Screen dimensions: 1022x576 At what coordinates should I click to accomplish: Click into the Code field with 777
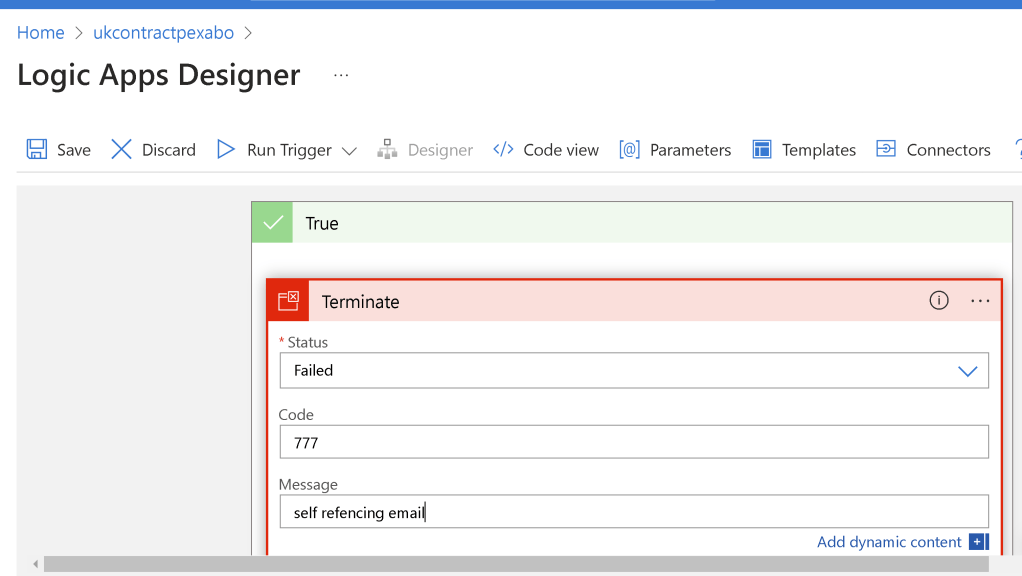(x=634, y=442)
